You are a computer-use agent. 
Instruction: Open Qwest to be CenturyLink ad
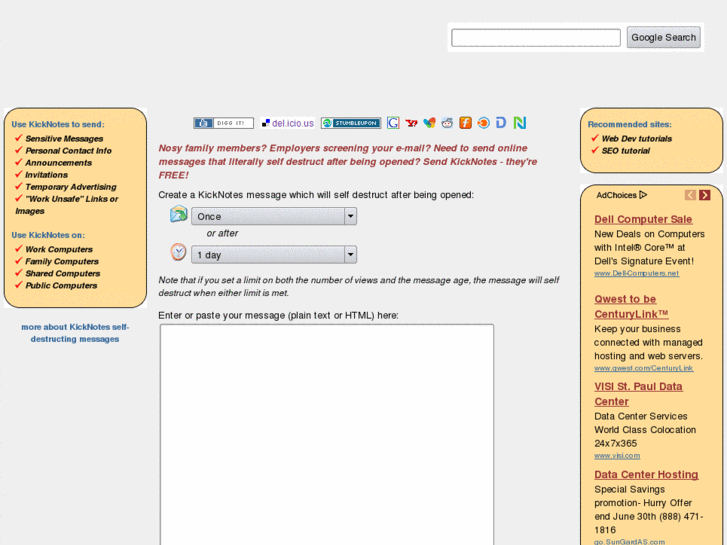pos(631,307)
